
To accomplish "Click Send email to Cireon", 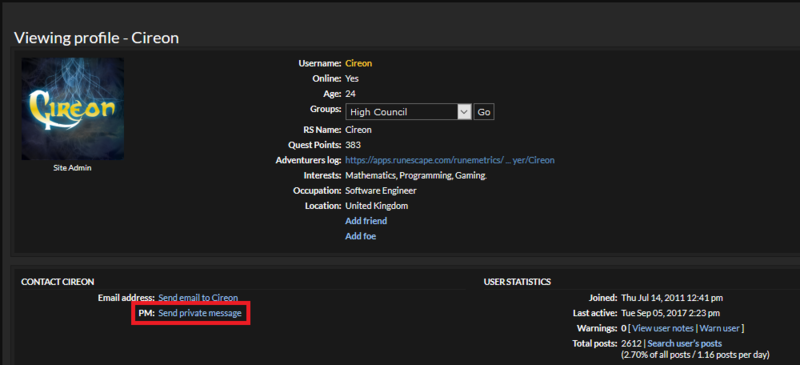I will (x=198, y=298).
